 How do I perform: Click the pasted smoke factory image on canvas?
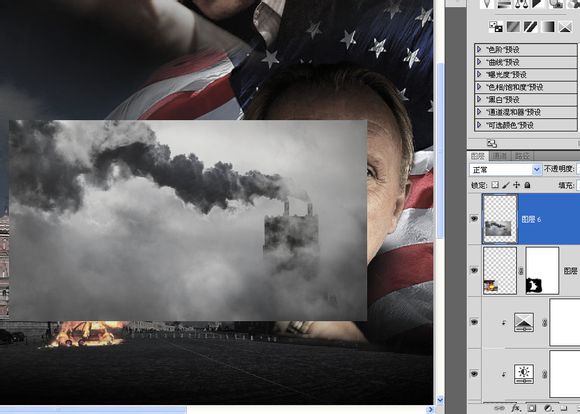click(188, 220)
